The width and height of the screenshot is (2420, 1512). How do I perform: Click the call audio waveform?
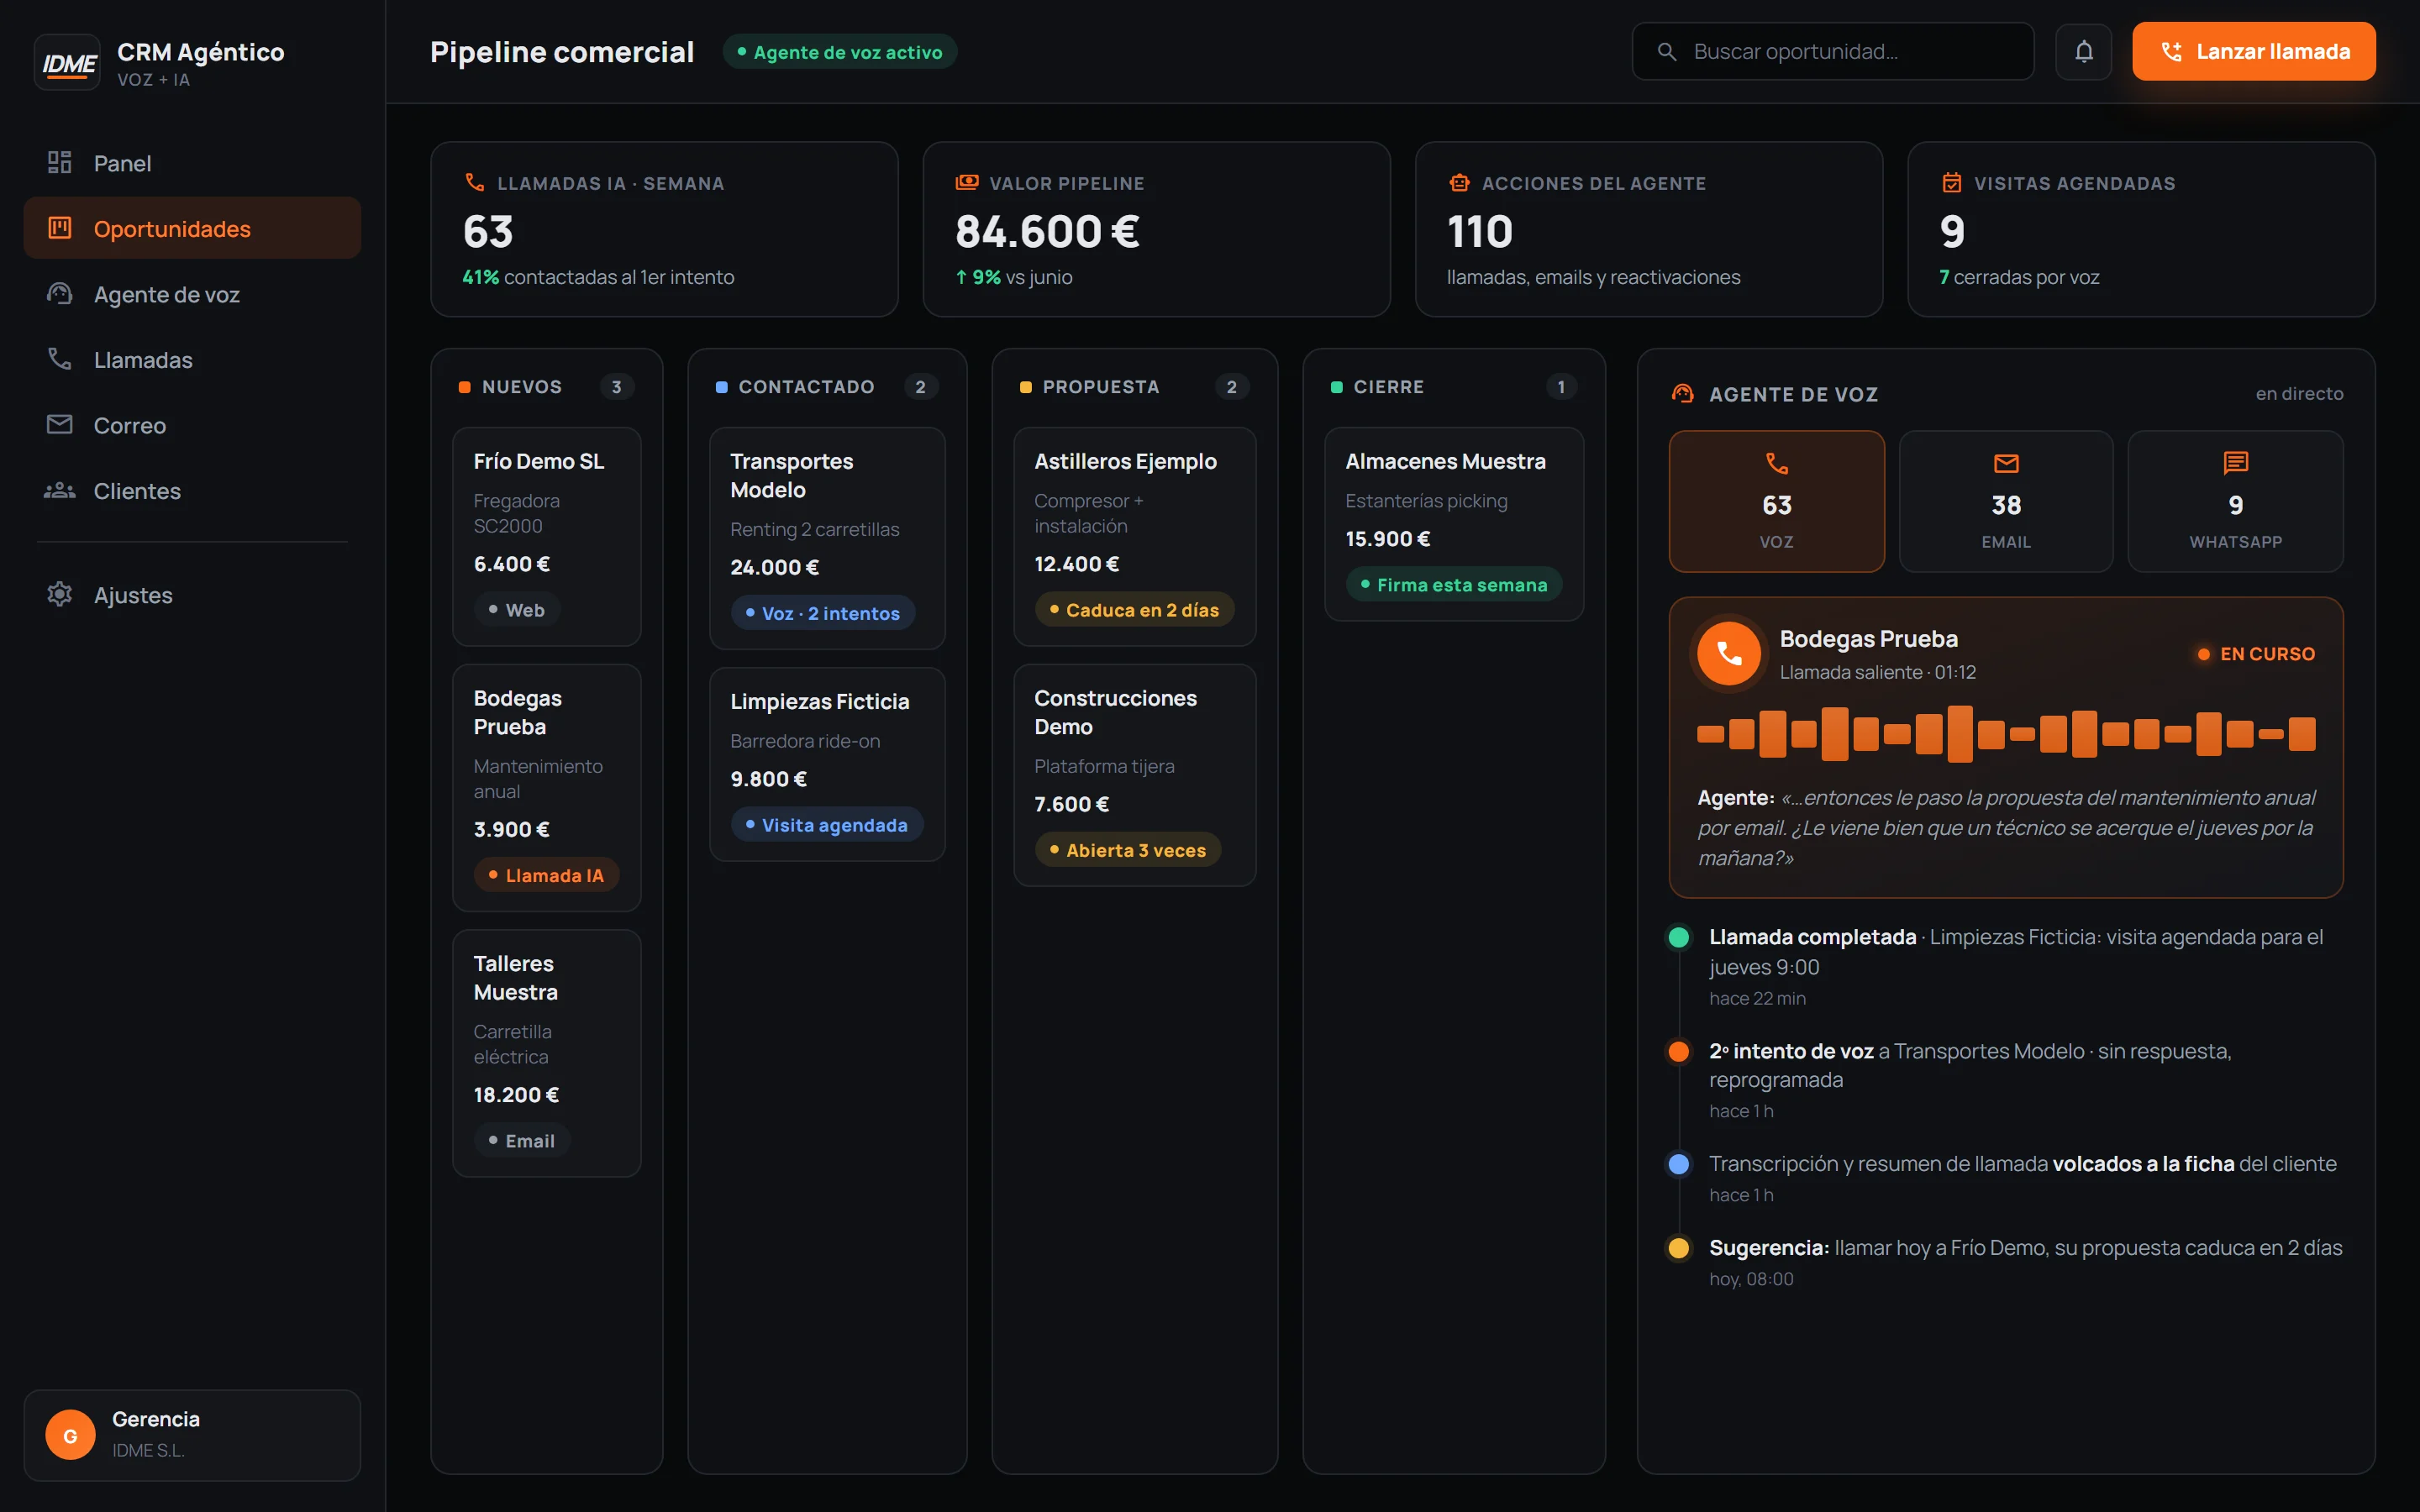2006,734
